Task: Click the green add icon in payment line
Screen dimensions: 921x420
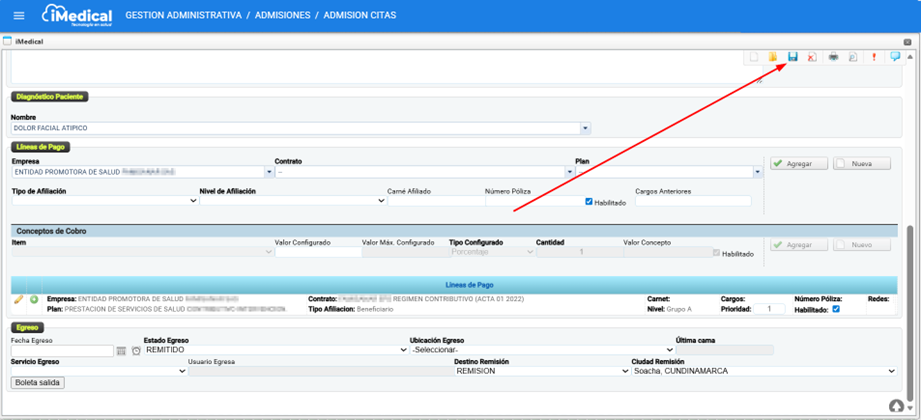Action: tap(34, 299)
